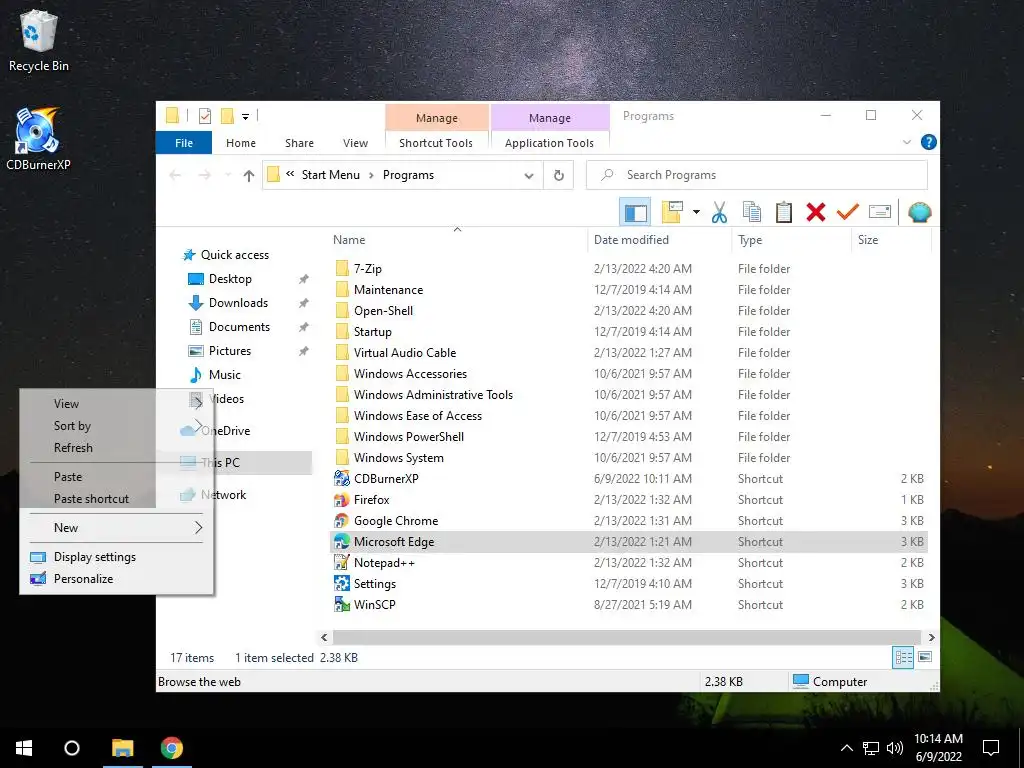
Task: Open the Windows Start button
Action: [24, 748]
